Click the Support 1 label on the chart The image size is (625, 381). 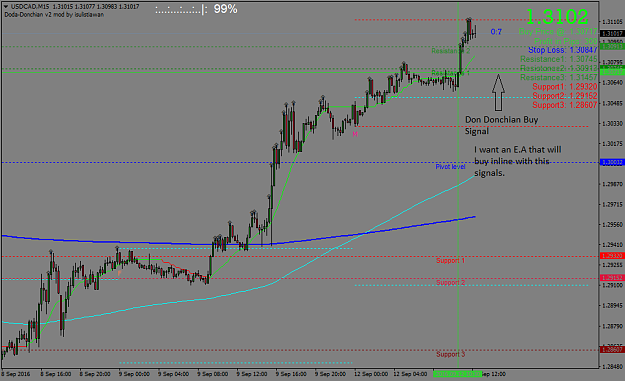450,261
